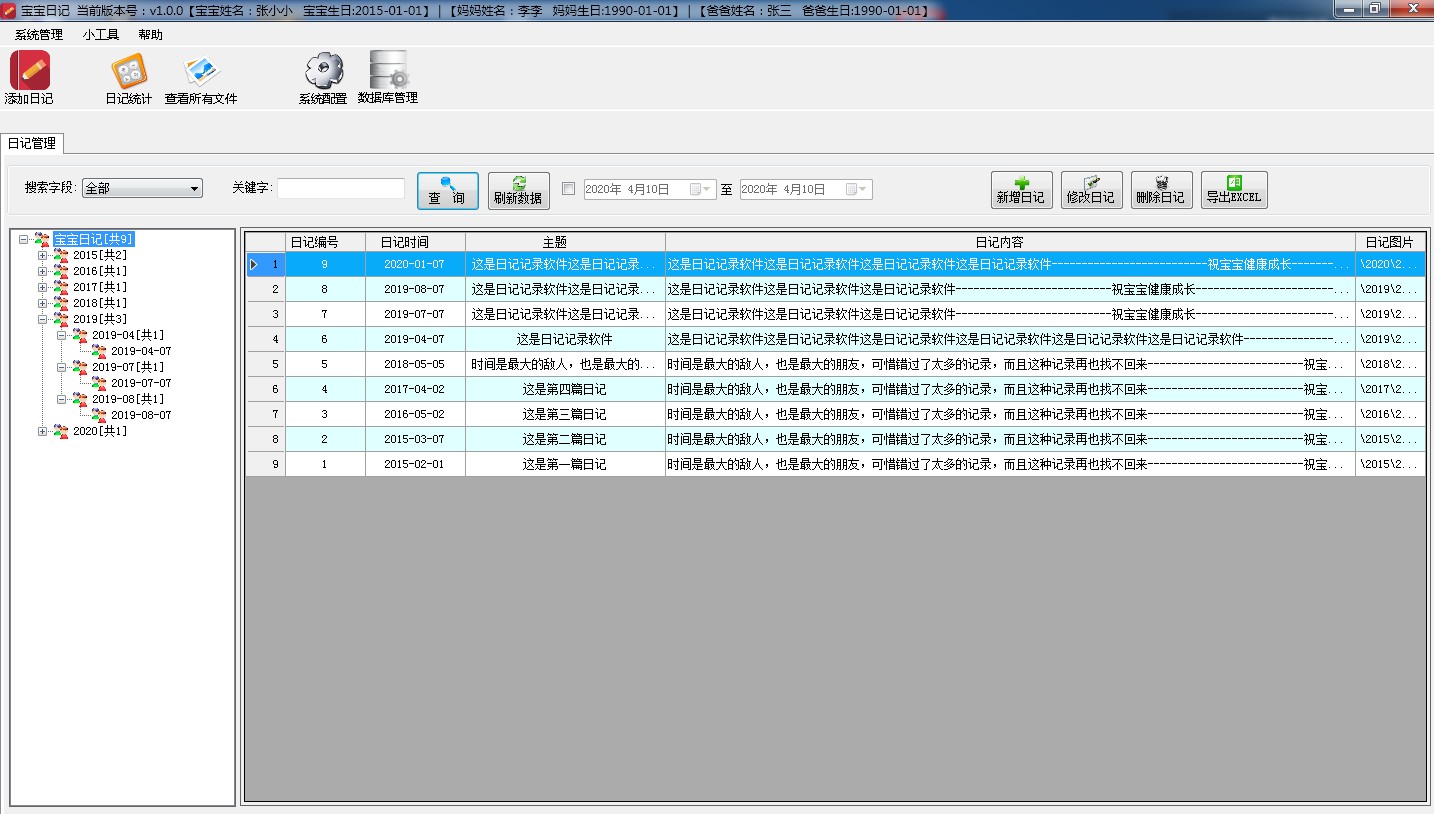Click the 新增日记 button
This screenshot has width=1434, height=814.
(1021, 190)
